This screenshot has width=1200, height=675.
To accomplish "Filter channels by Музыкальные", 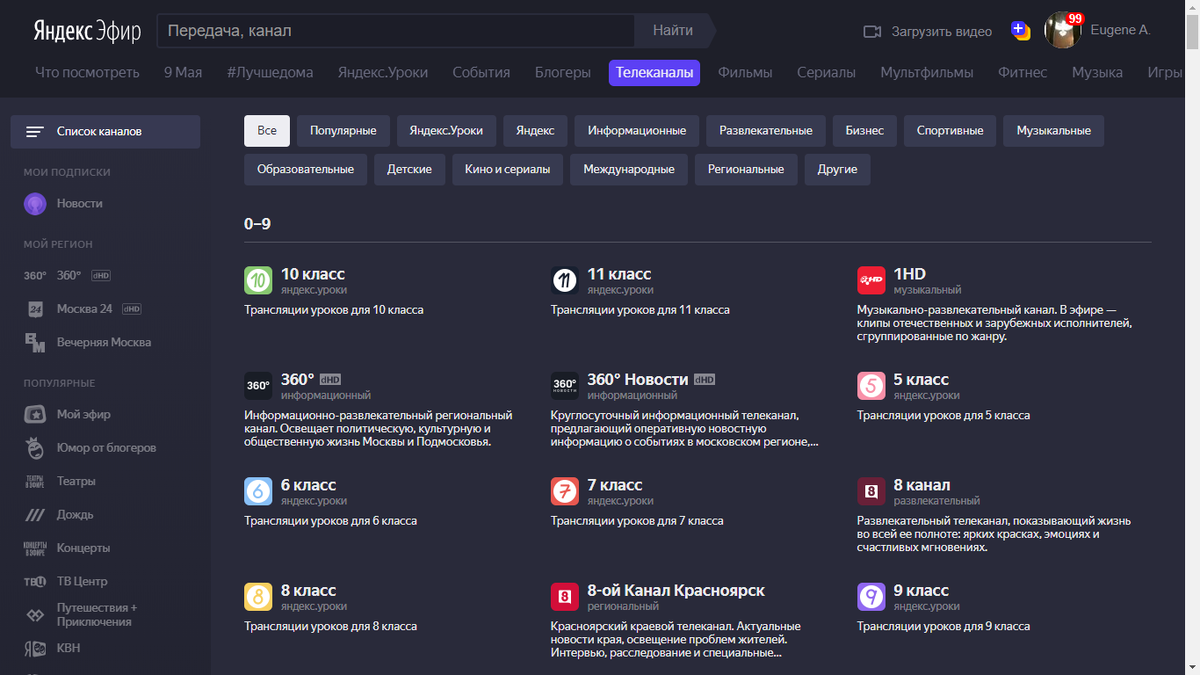I will 1054,131.
